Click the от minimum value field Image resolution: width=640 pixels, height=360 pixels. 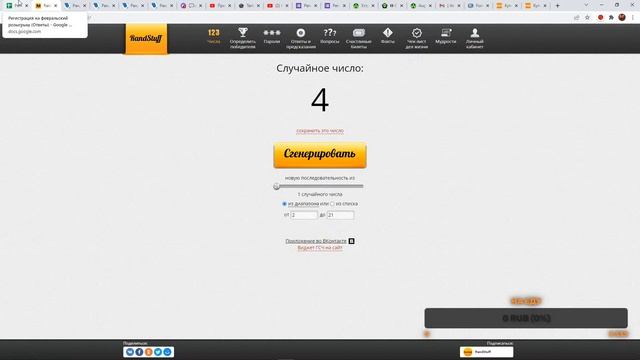[304, 215]
